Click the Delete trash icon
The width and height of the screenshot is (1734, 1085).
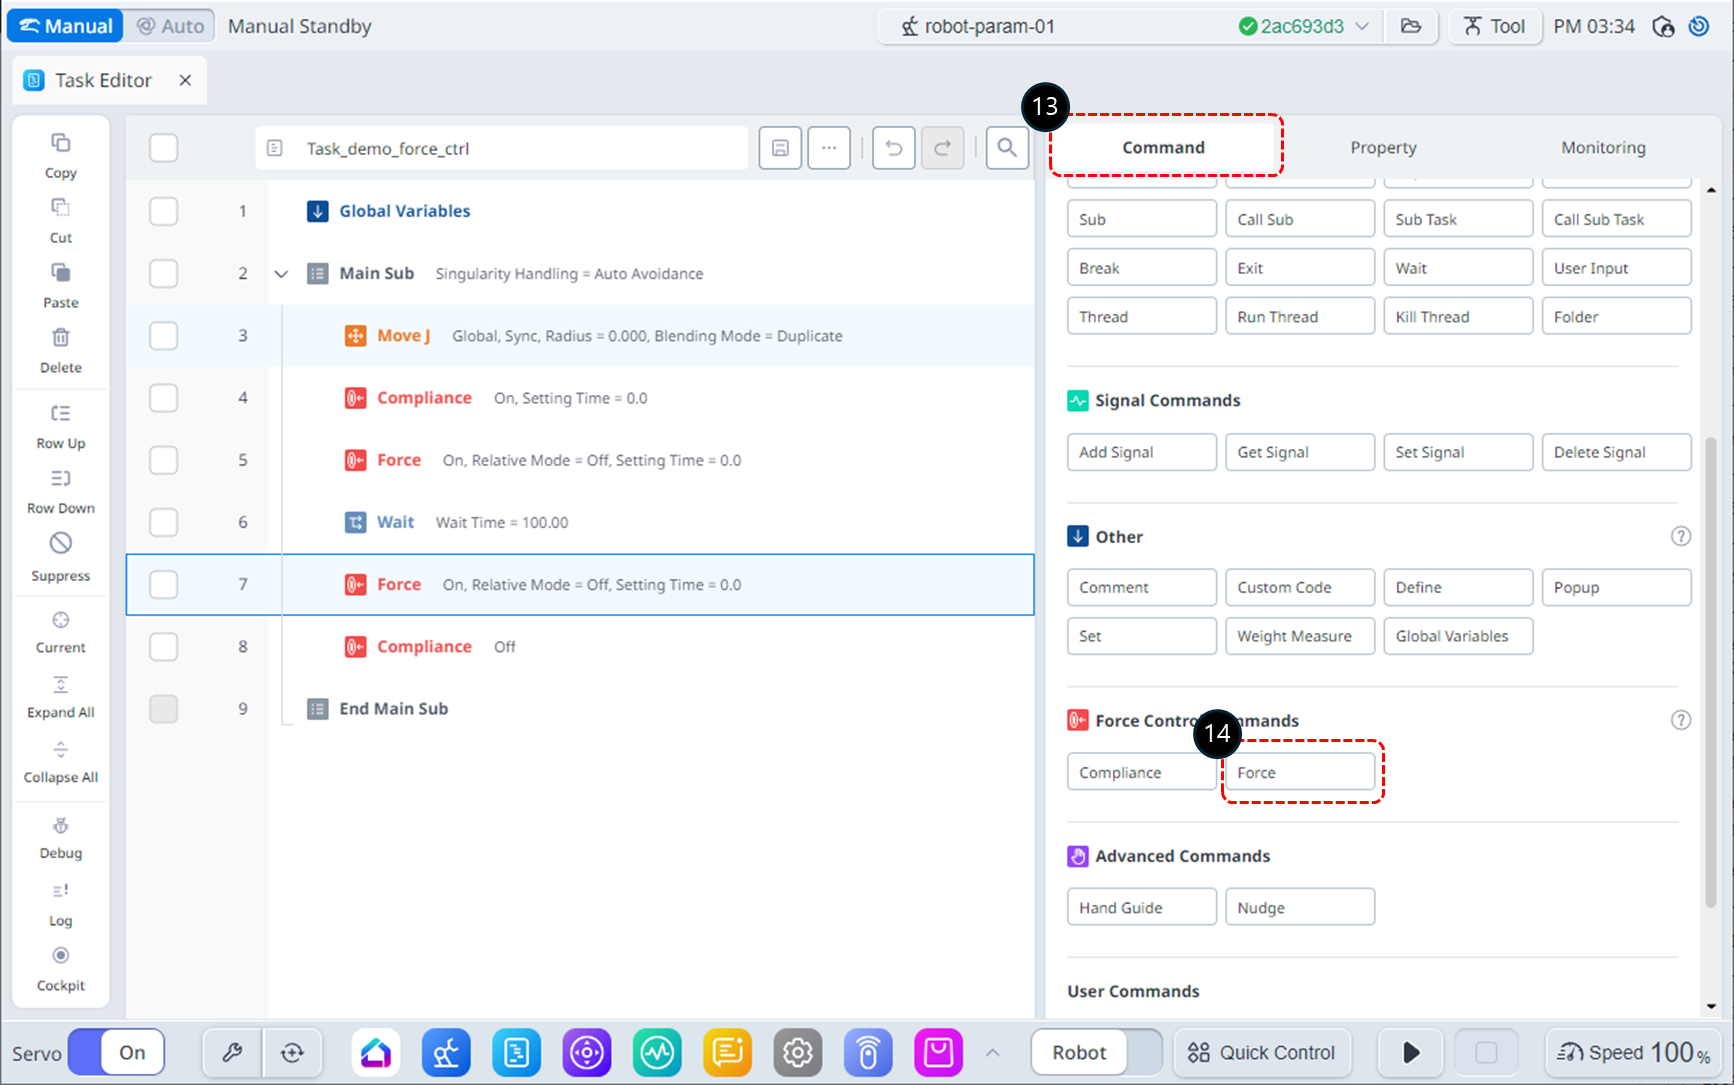[60, 338]
